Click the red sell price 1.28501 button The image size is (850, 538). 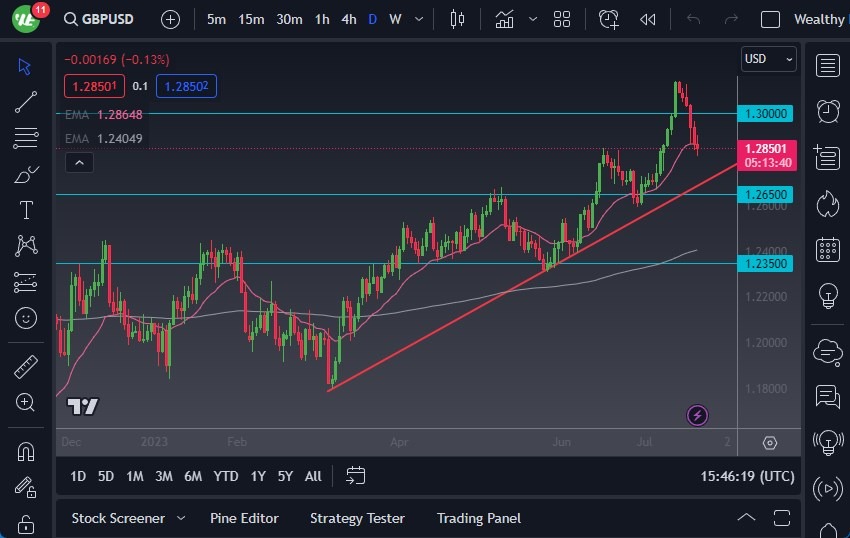(x=95, y=86)
